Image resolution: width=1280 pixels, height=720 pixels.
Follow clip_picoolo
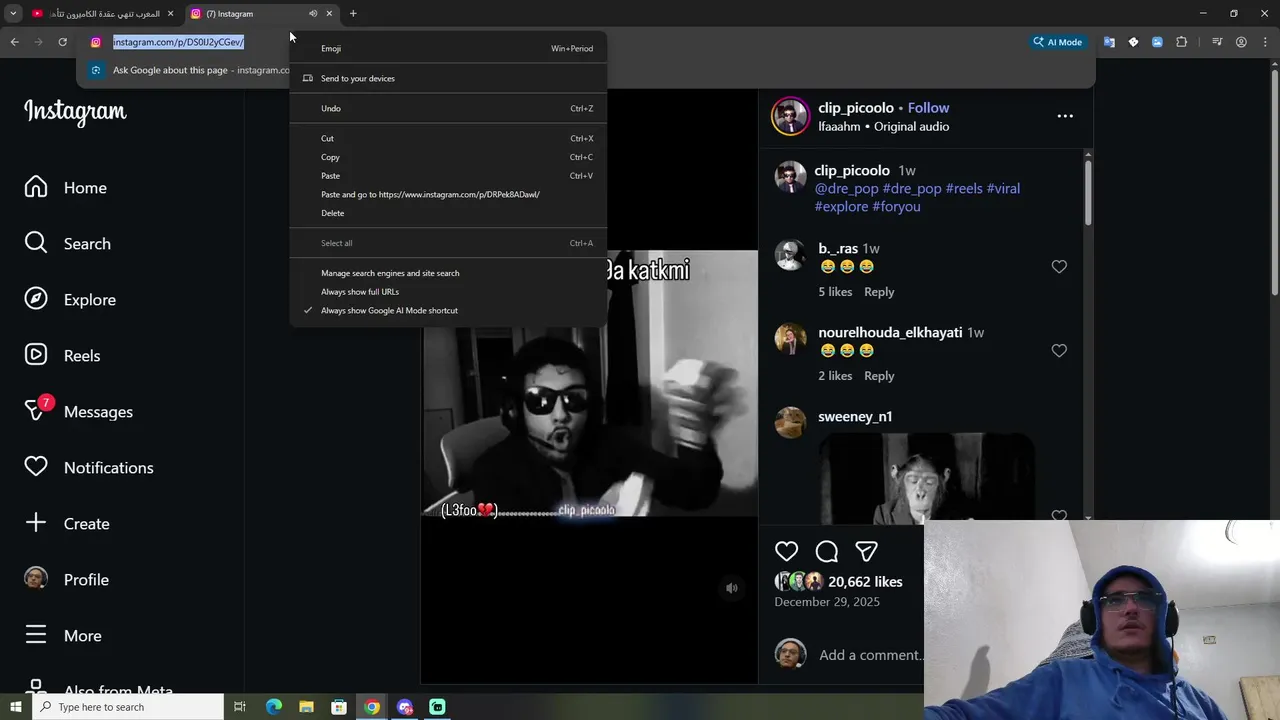coord(928,108)
